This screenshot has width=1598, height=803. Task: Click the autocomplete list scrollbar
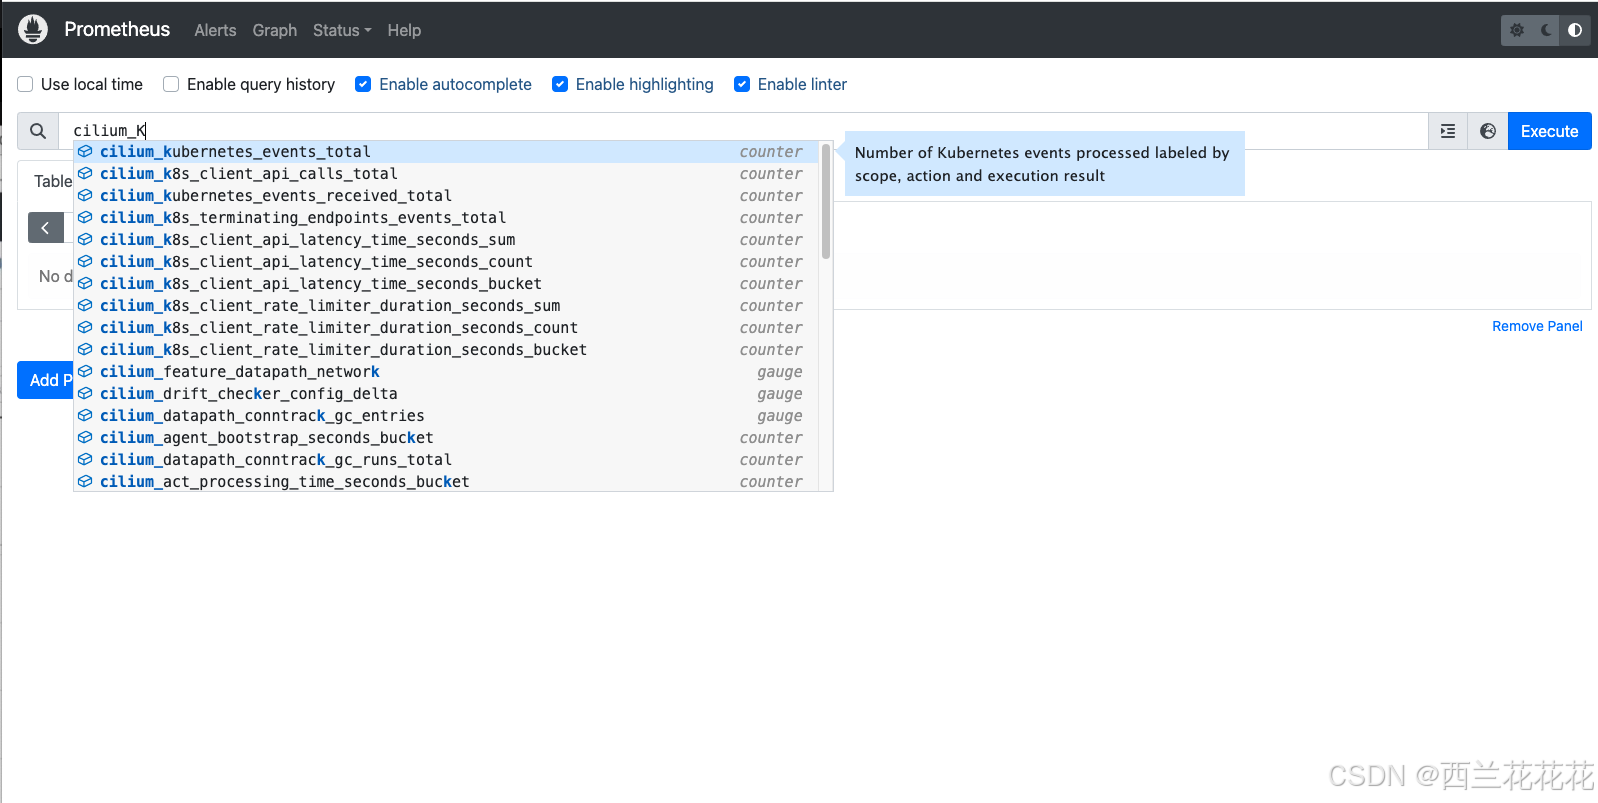(x=826, y=201)
